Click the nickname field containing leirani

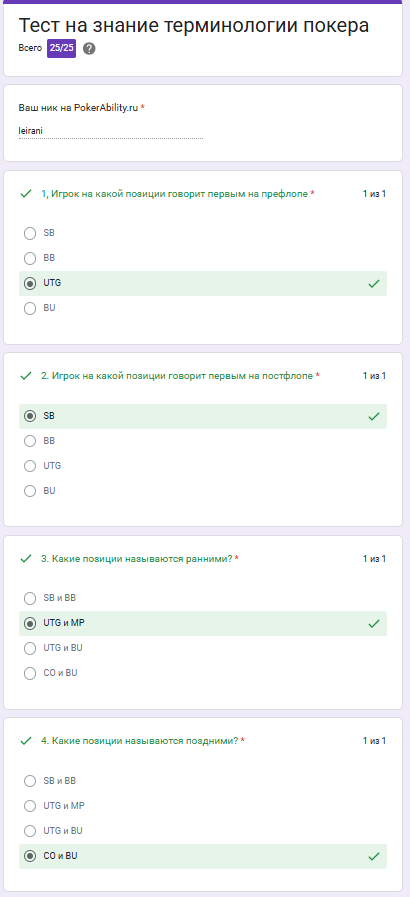pos(111,131)
